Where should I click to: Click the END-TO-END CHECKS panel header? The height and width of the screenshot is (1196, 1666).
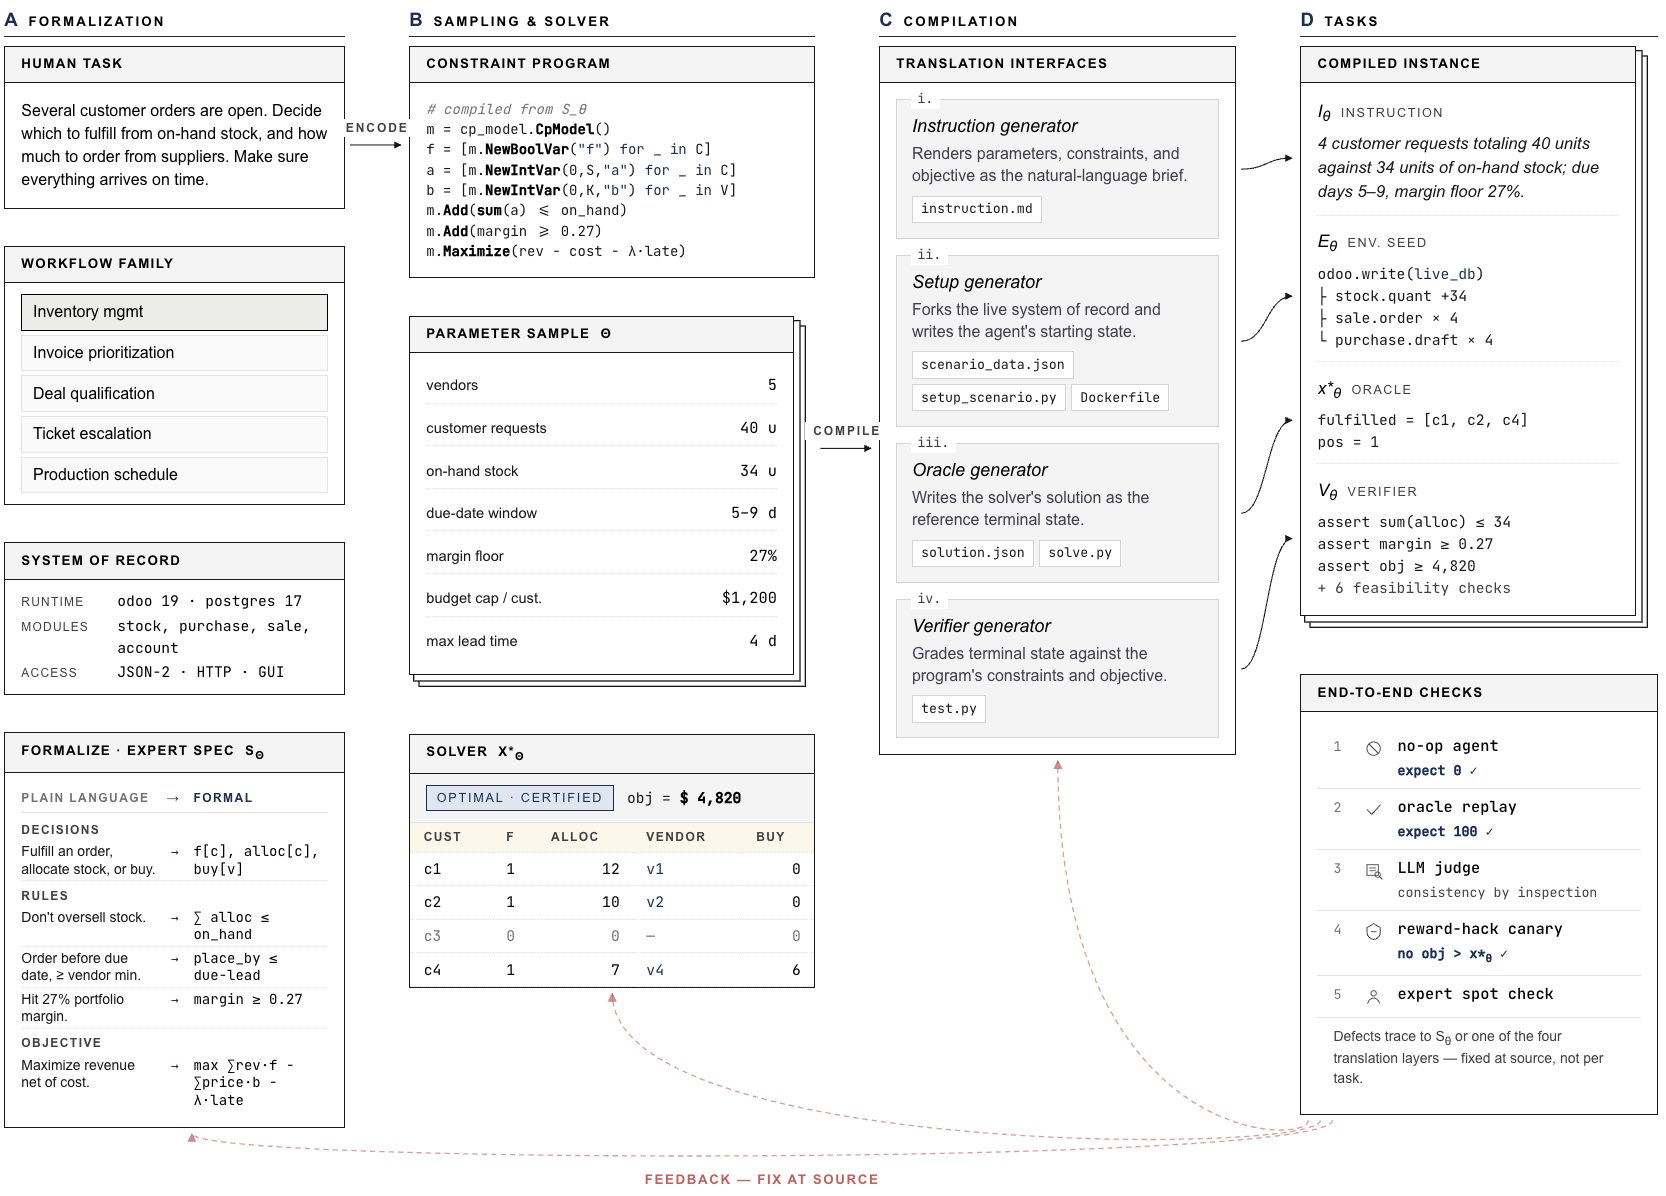click(1479, 693)
